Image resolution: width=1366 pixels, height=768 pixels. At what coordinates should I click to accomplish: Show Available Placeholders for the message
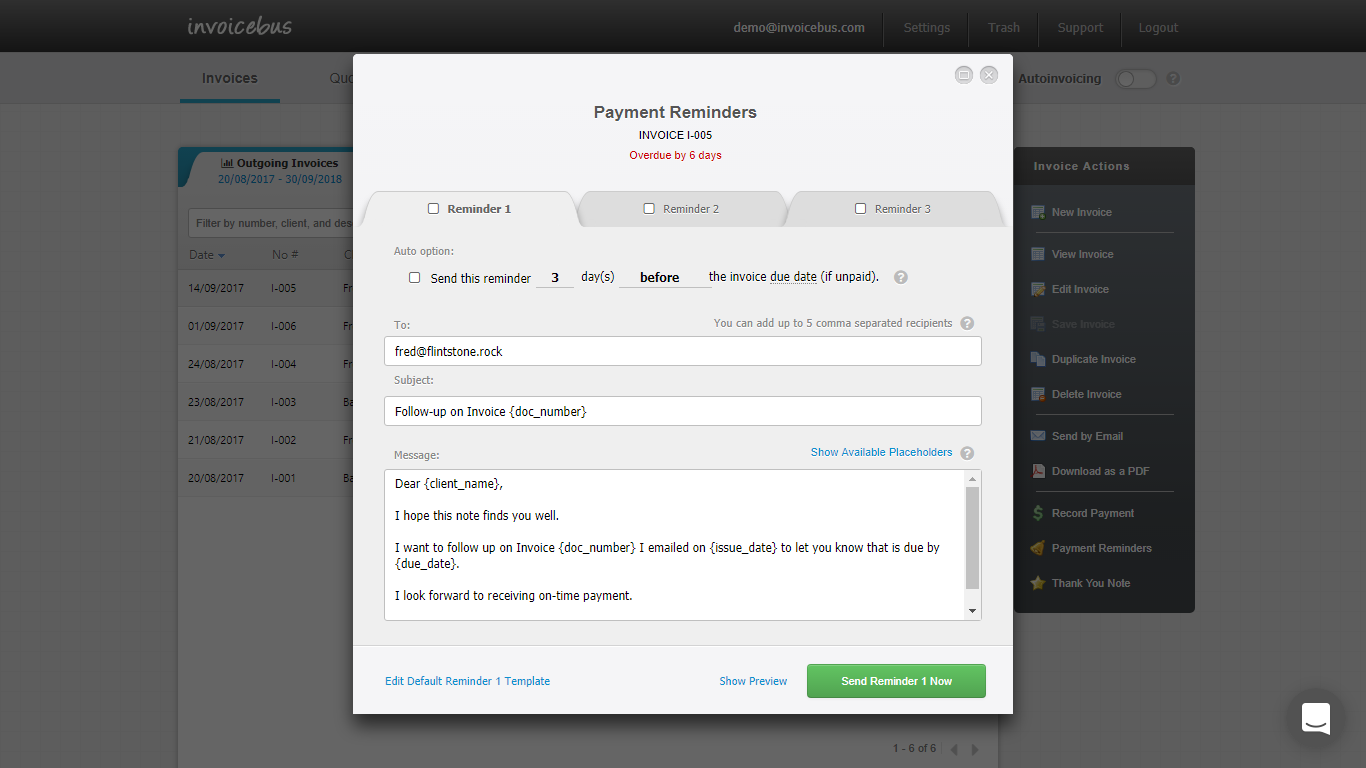[881, 451]
